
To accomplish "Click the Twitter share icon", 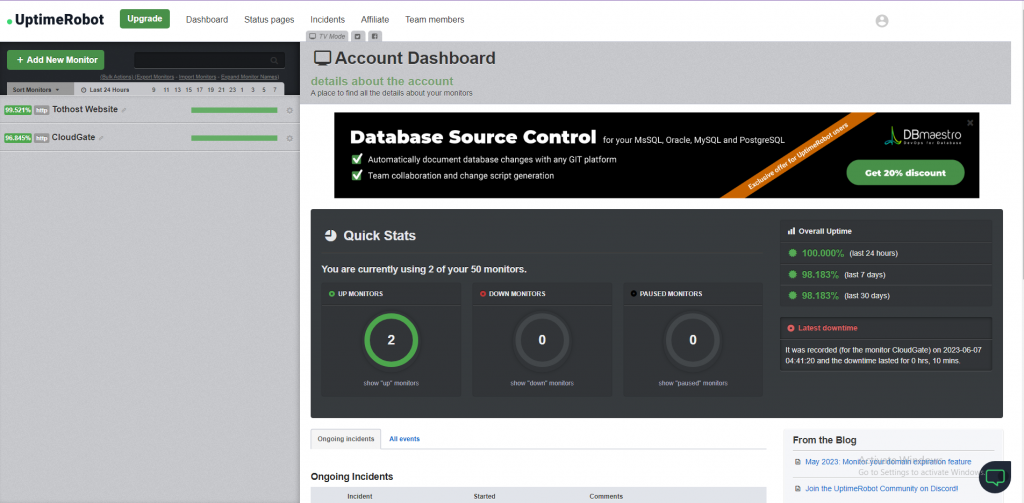I will point(358,36).
